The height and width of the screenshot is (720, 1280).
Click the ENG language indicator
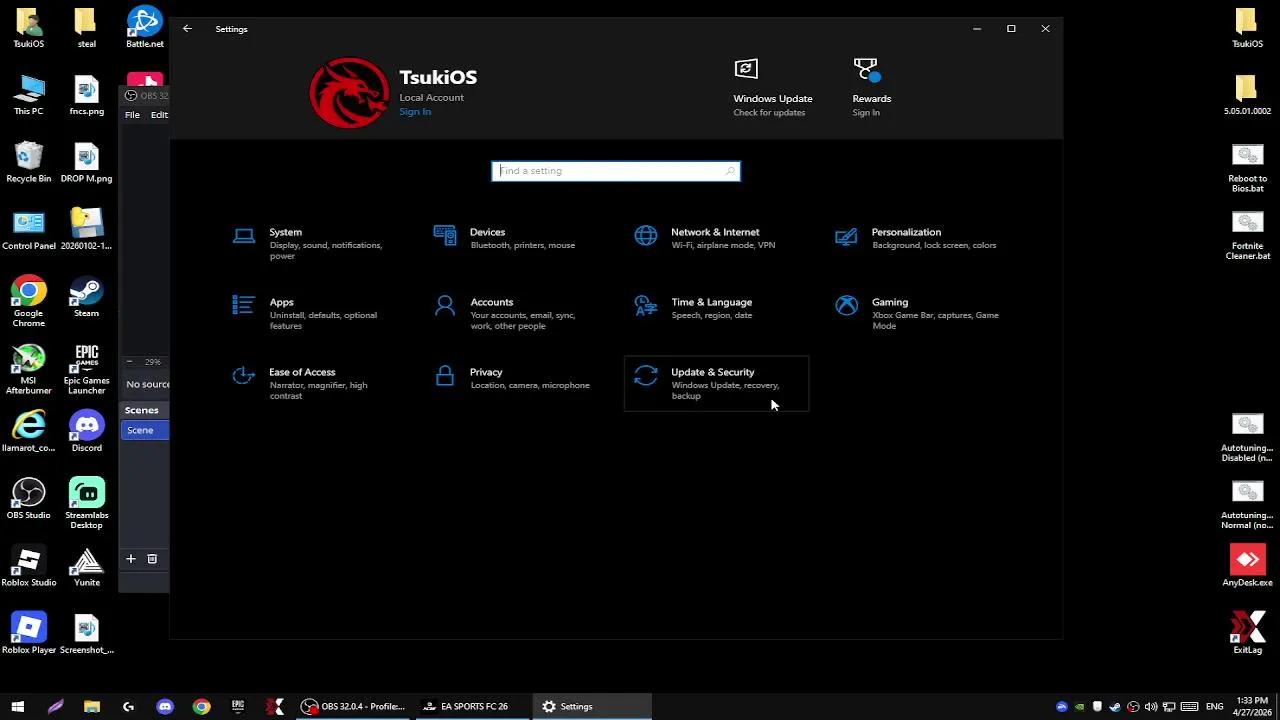point(1214,706)
